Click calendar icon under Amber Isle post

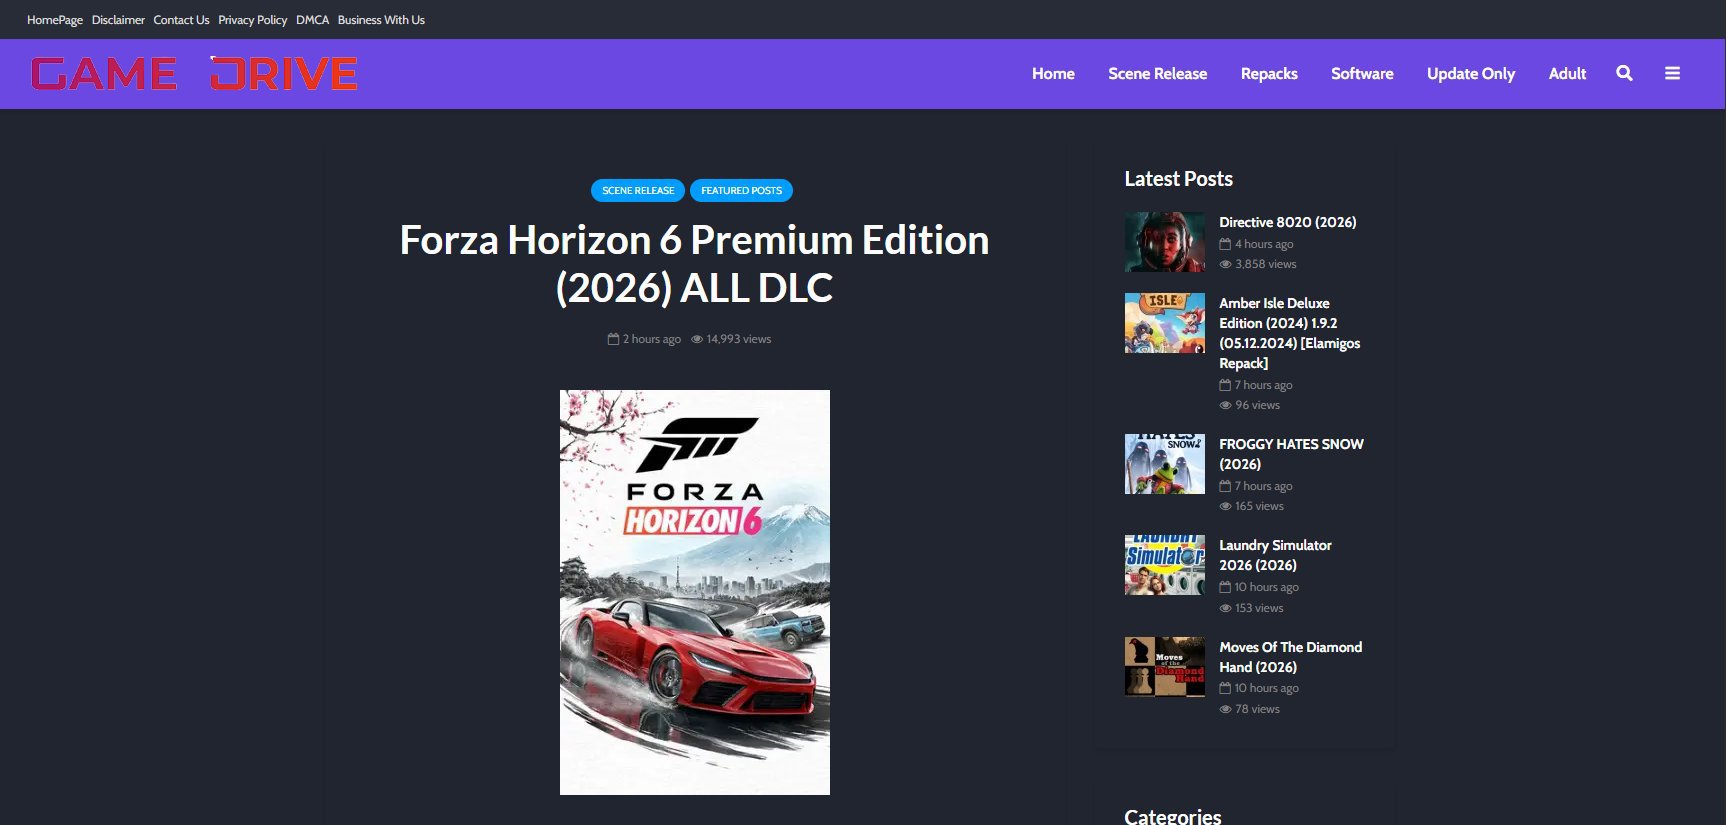(1225, 385)
